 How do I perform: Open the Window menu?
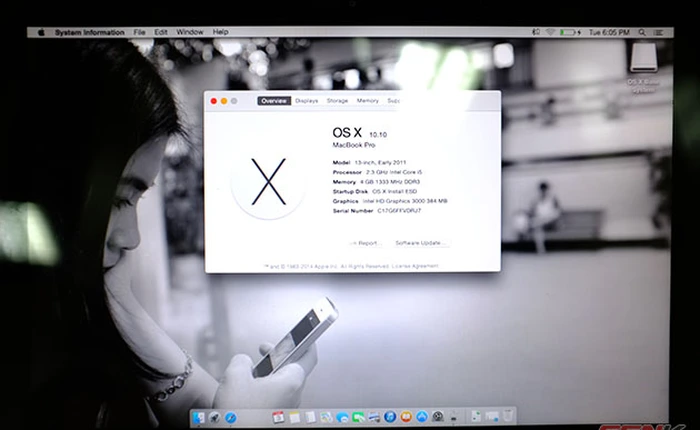(x=190, y=32)
